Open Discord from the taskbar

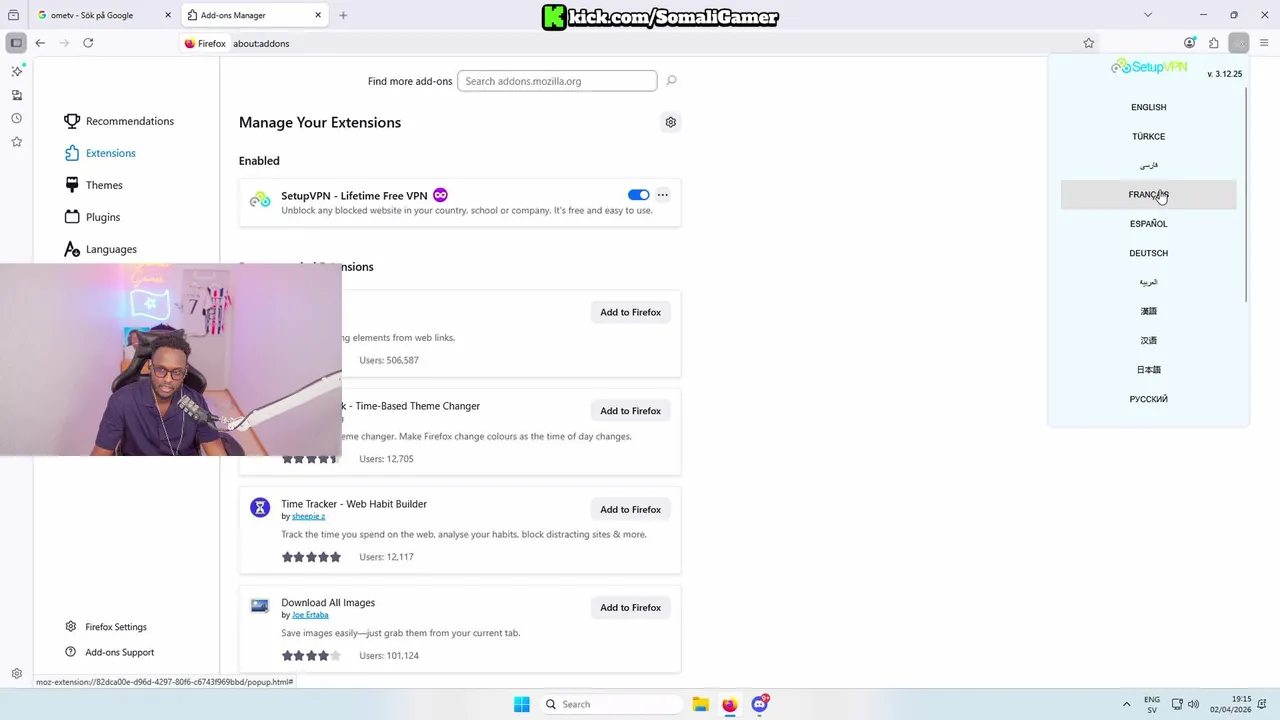tap(760, 704)
